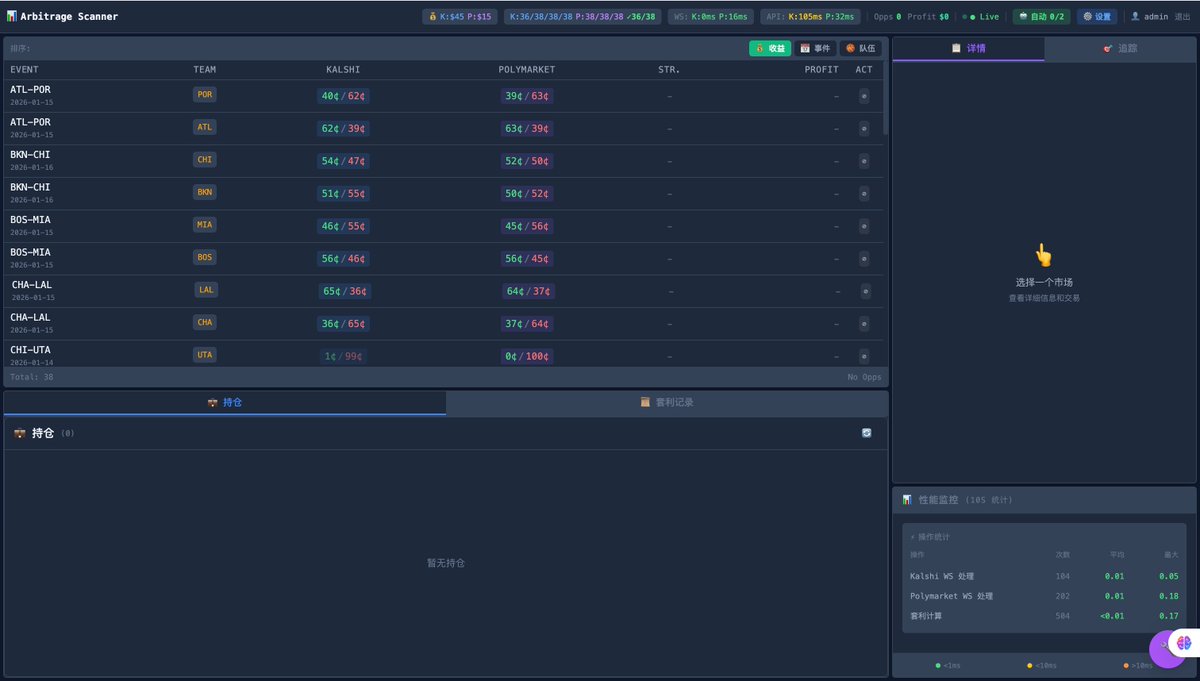The height and width of the screenshot is (681, 1200).
Task: Click the 套利计算 stats row
Action: click(1044, 616)
